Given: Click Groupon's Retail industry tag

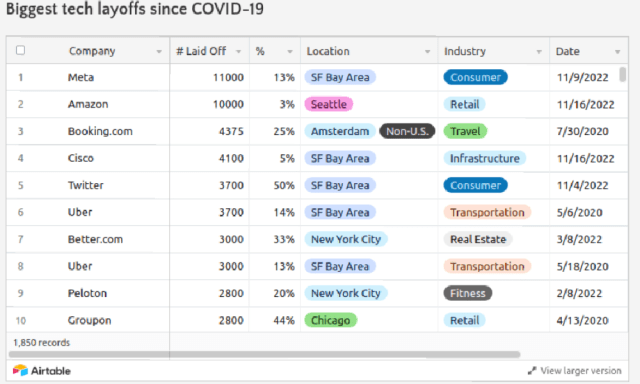Looking at the screenshot, I should [x=464, y=320].
